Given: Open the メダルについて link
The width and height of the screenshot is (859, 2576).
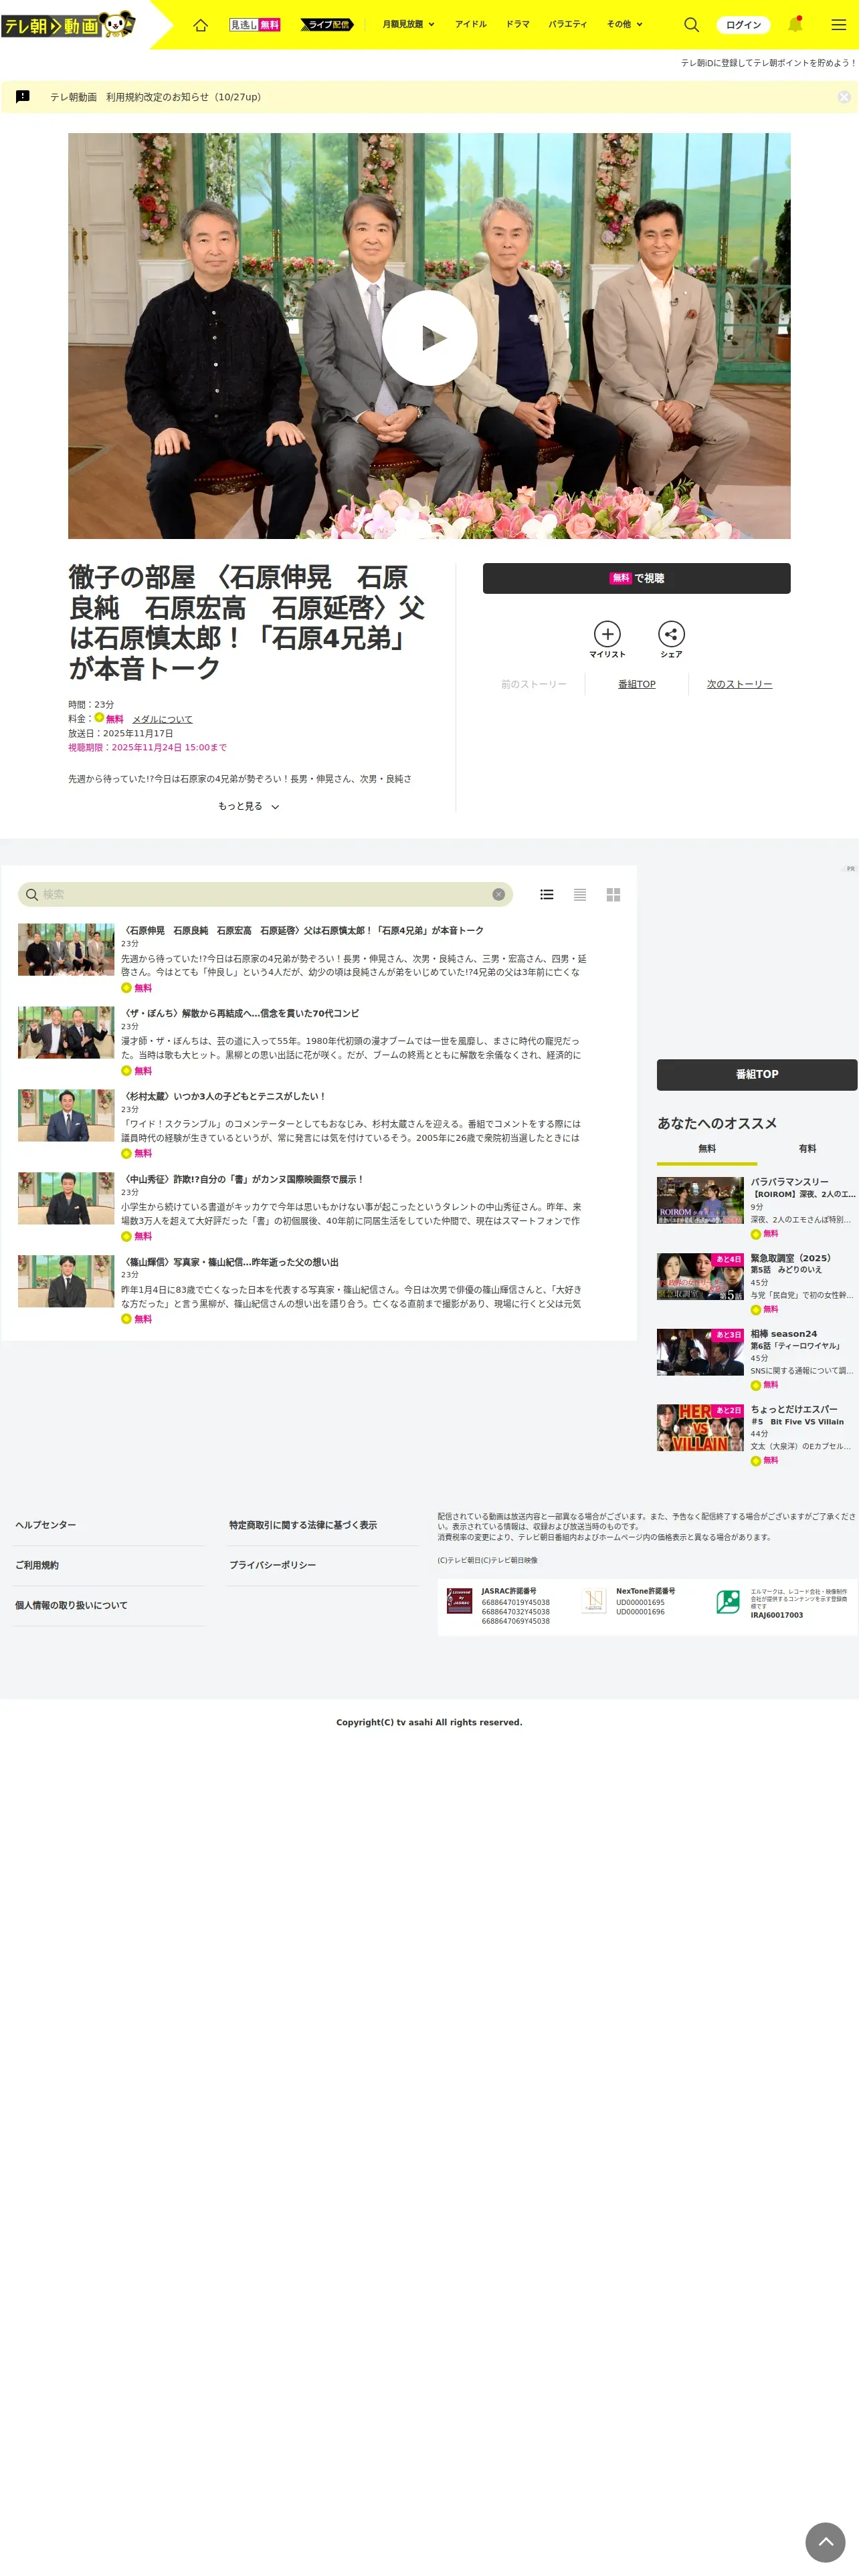Looking at the screenshot, I should pos(162,719).
